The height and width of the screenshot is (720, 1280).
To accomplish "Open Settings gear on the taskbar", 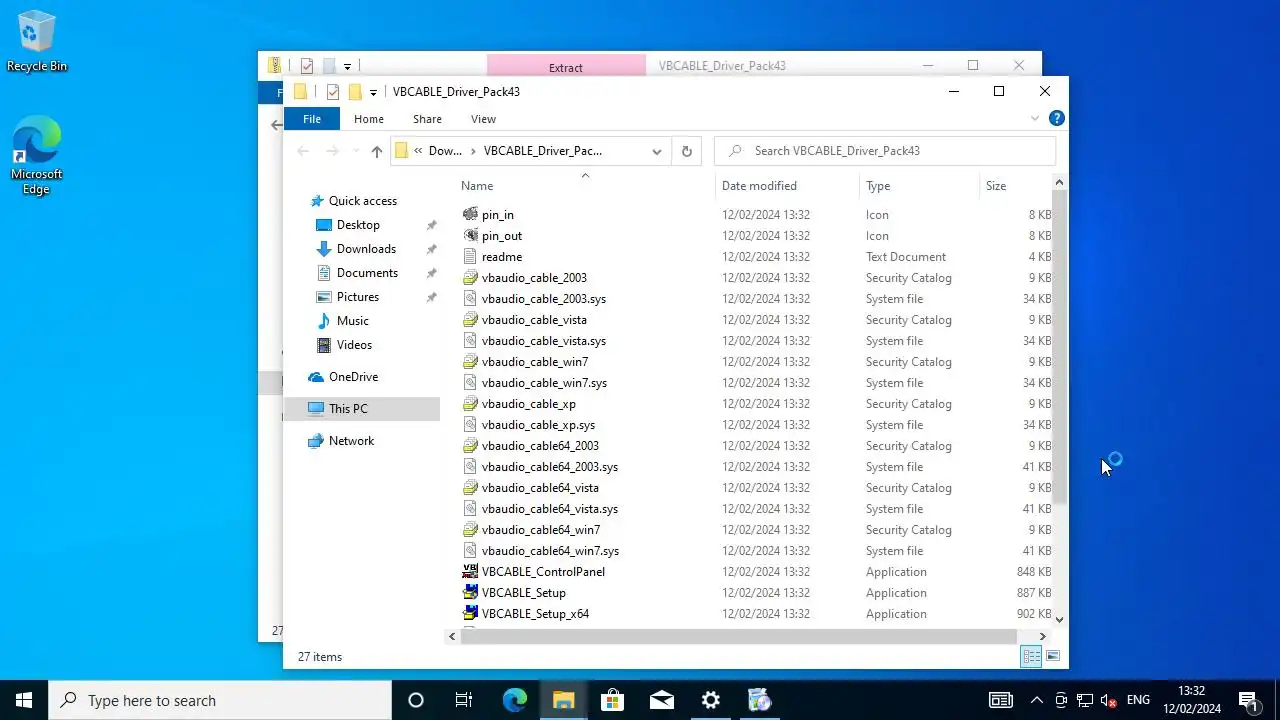I will coord(710,700).
